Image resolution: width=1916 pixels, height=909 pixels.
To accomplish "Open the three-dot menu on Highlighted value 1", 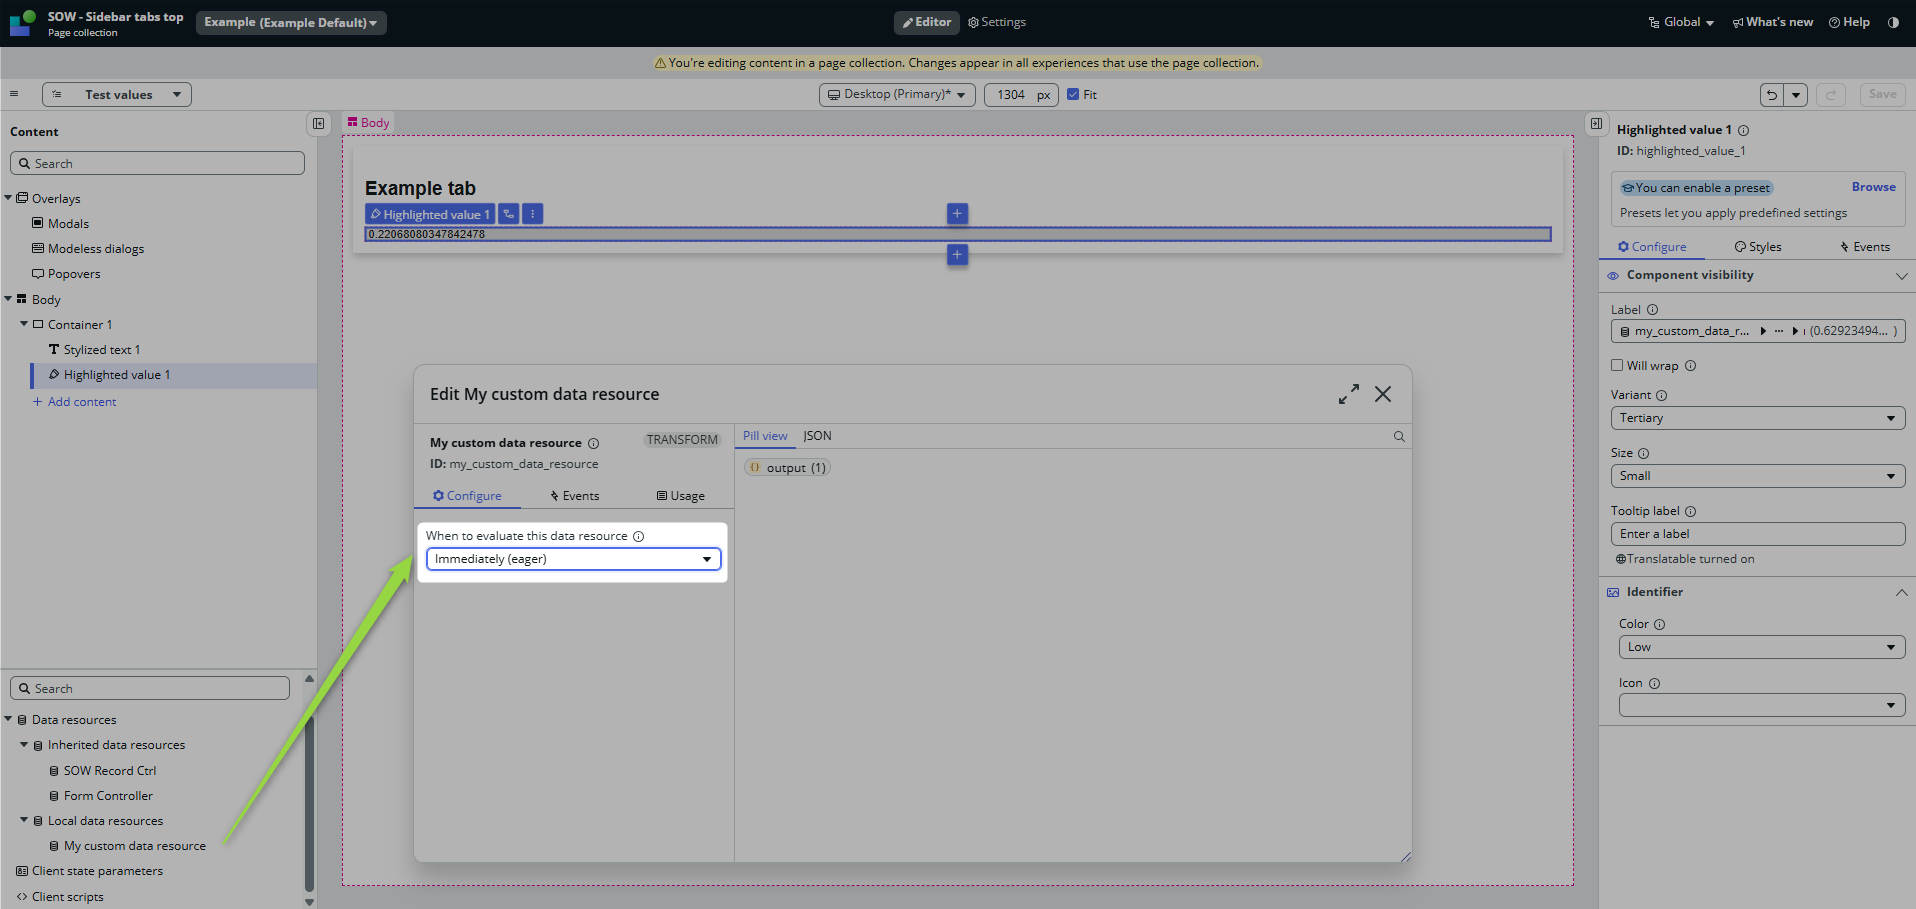I will pos(533,214).
